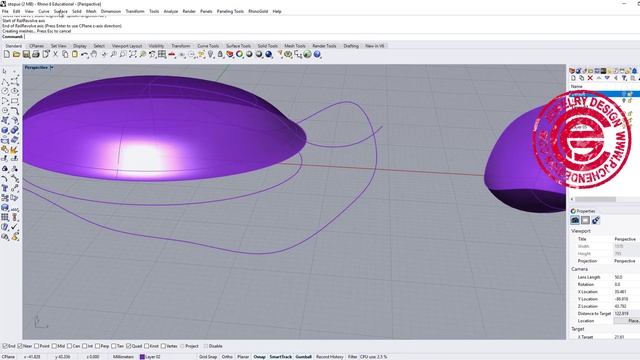Click the Cut scissors icon

coord(56,54)
